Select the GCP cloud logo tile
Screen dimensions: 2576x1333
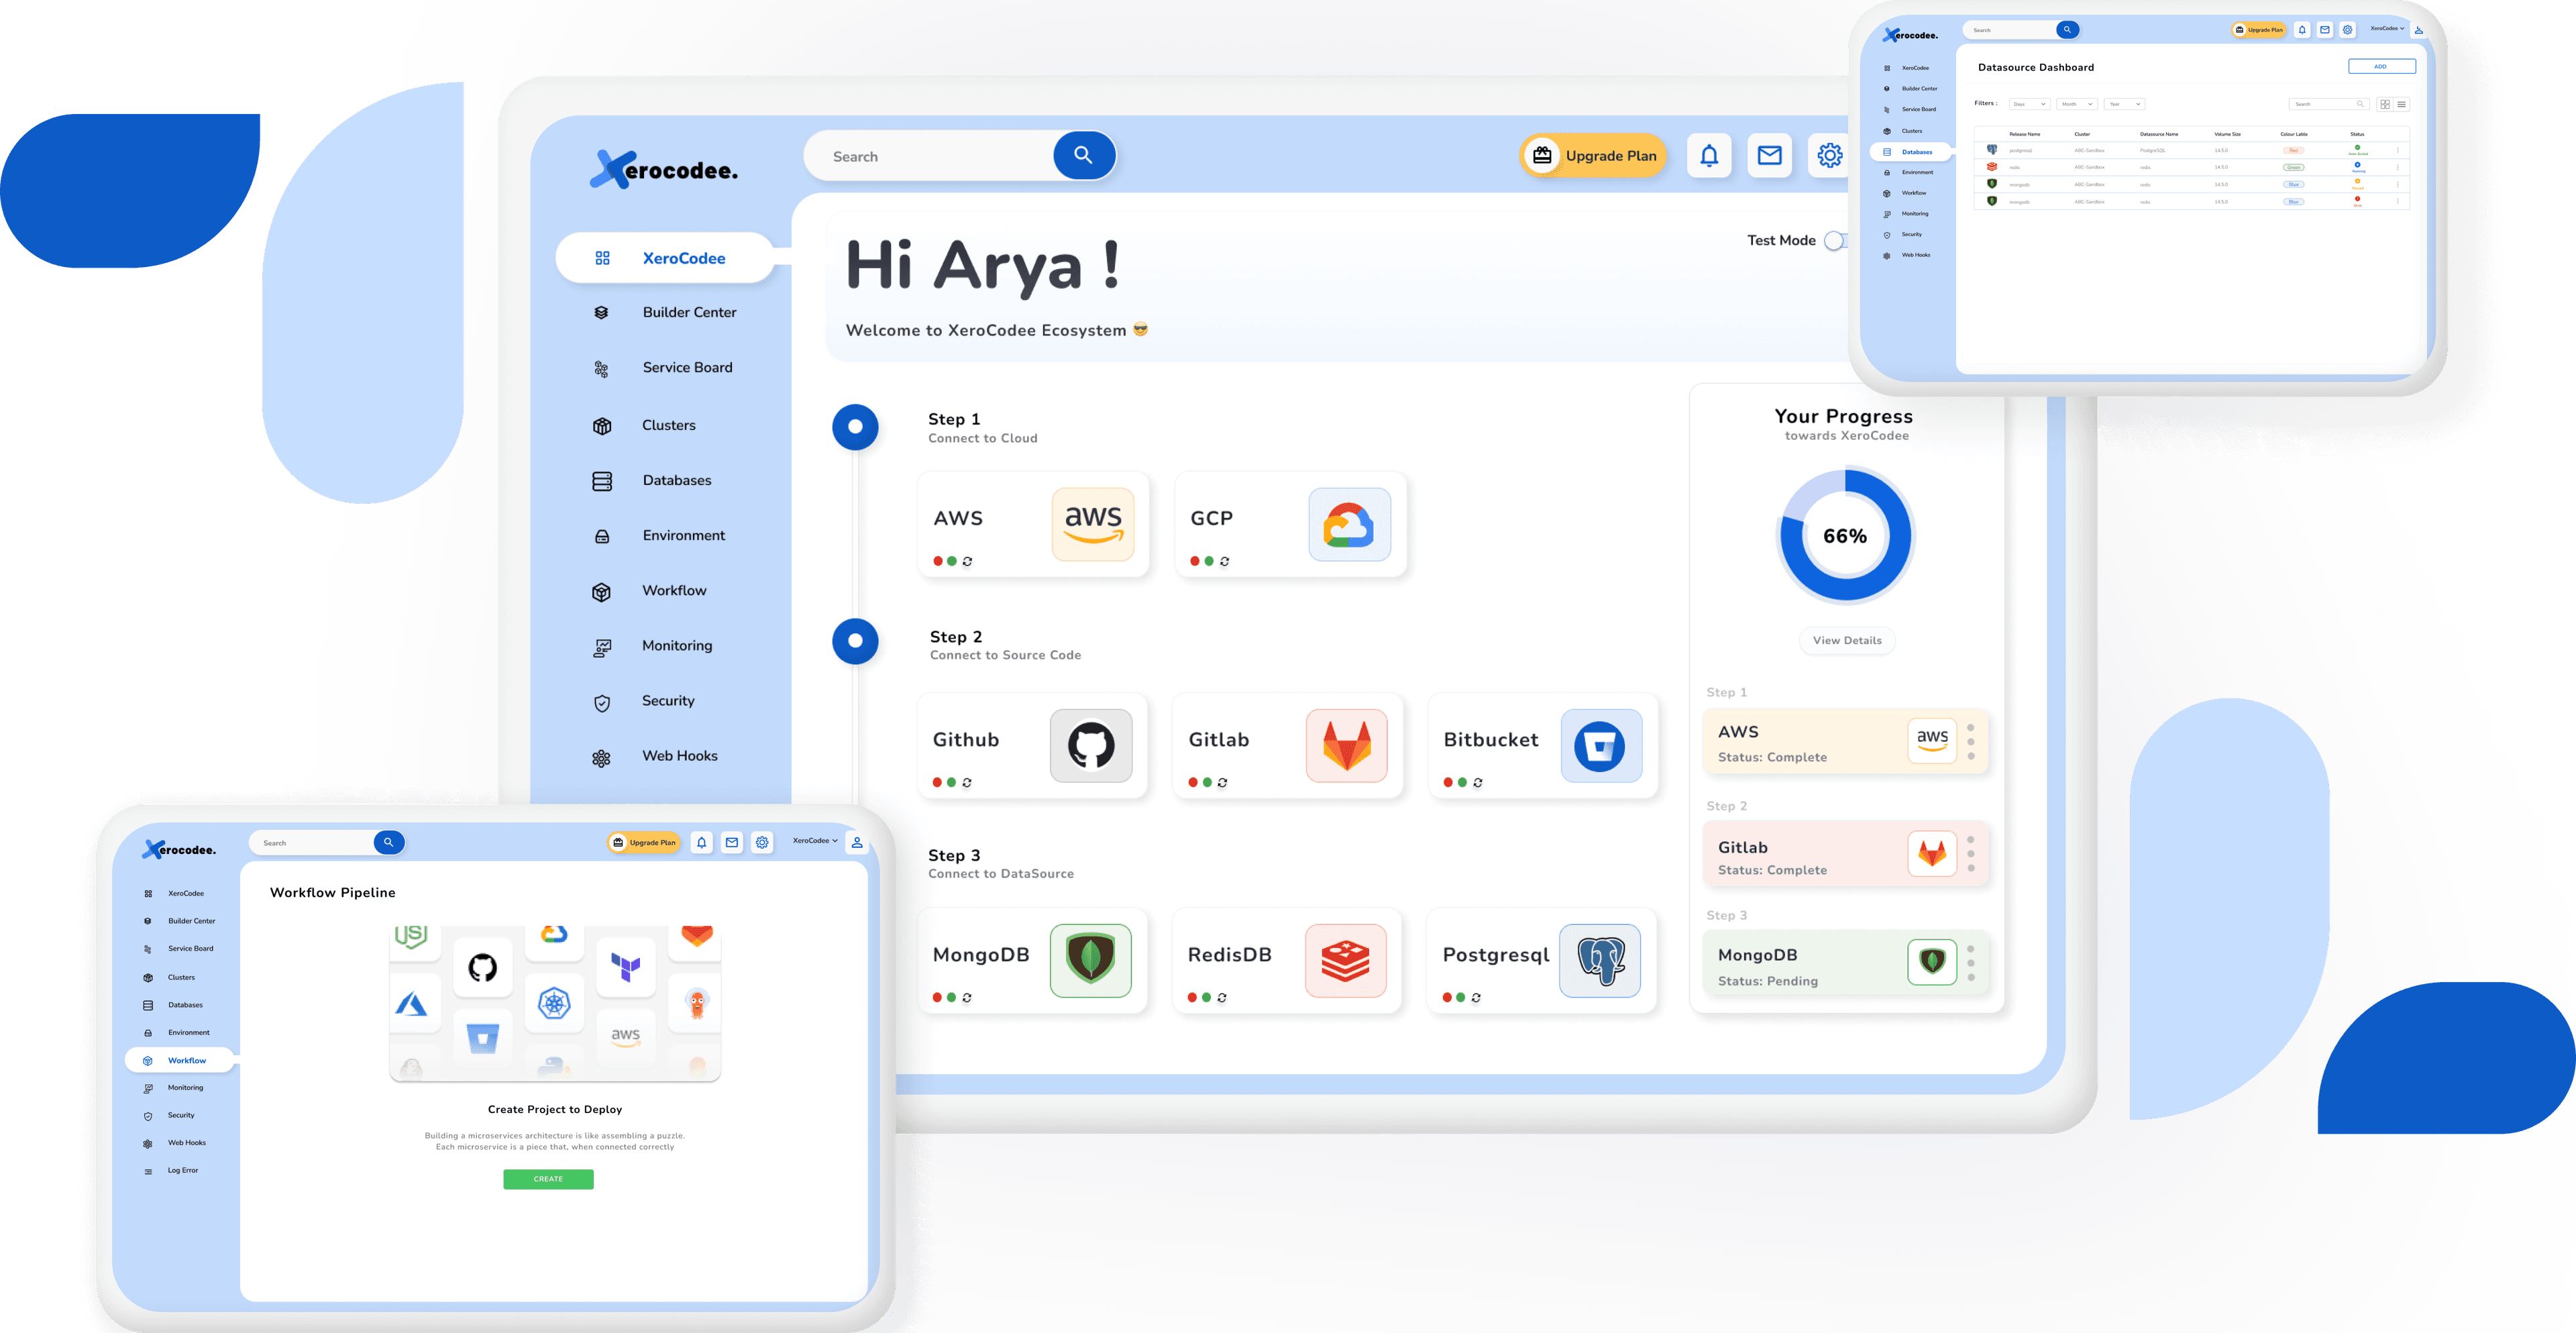coord(1349,524)
